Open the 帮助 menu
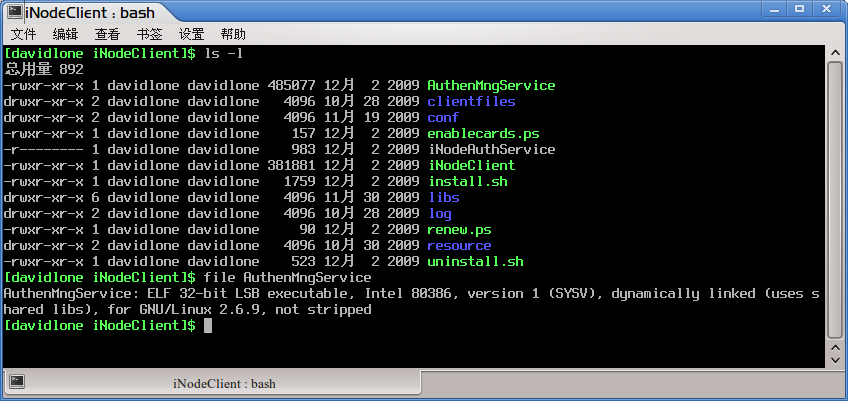This screenshot has height=401, width=848. click(233, 35)
